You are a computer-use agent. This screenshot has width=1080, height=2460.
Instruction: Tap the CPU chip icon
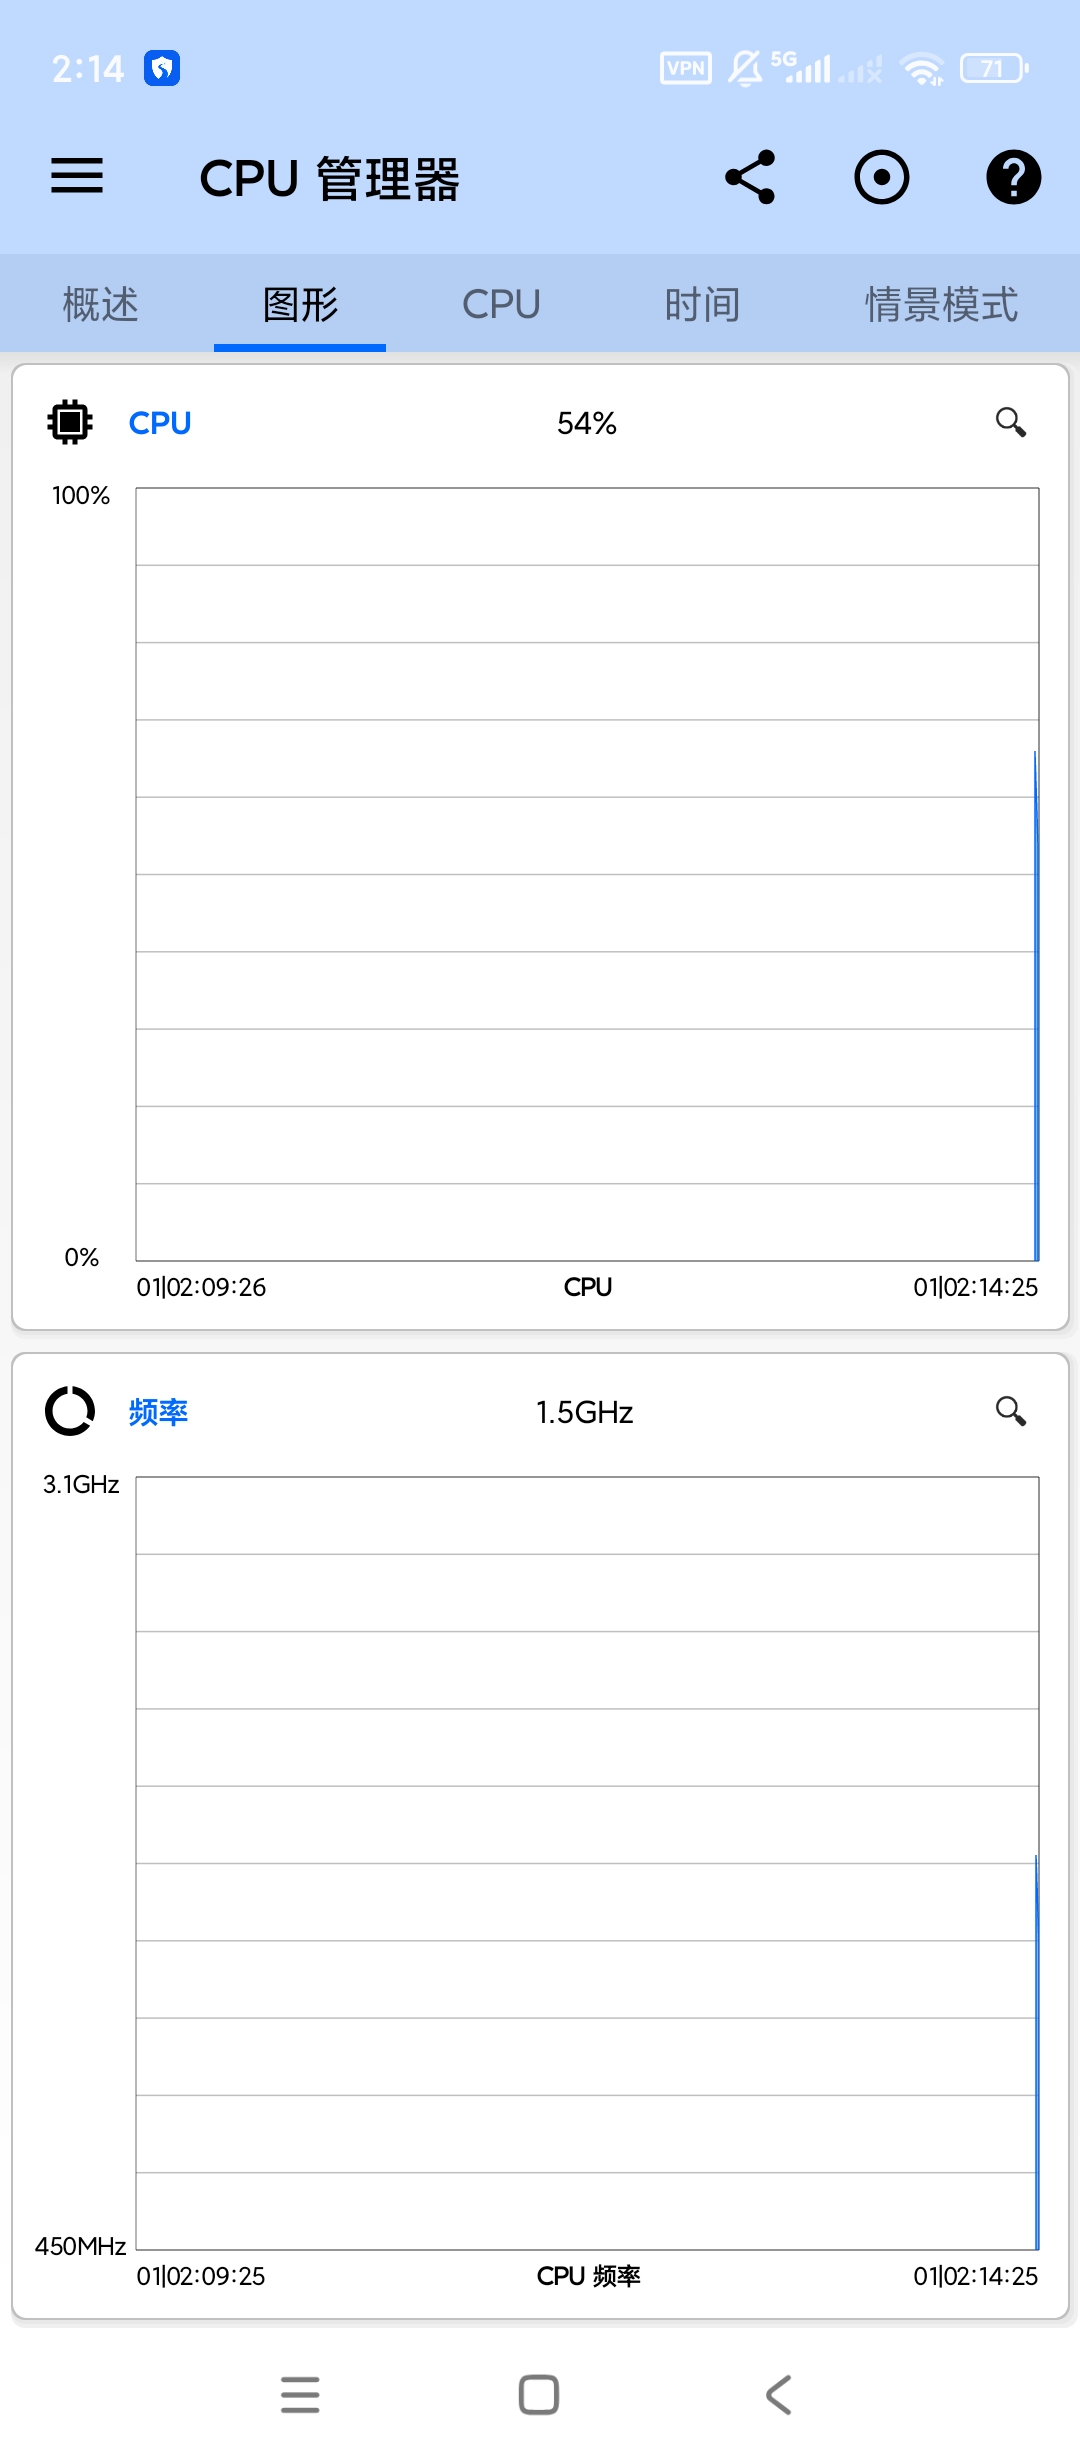tap(70, 422)
